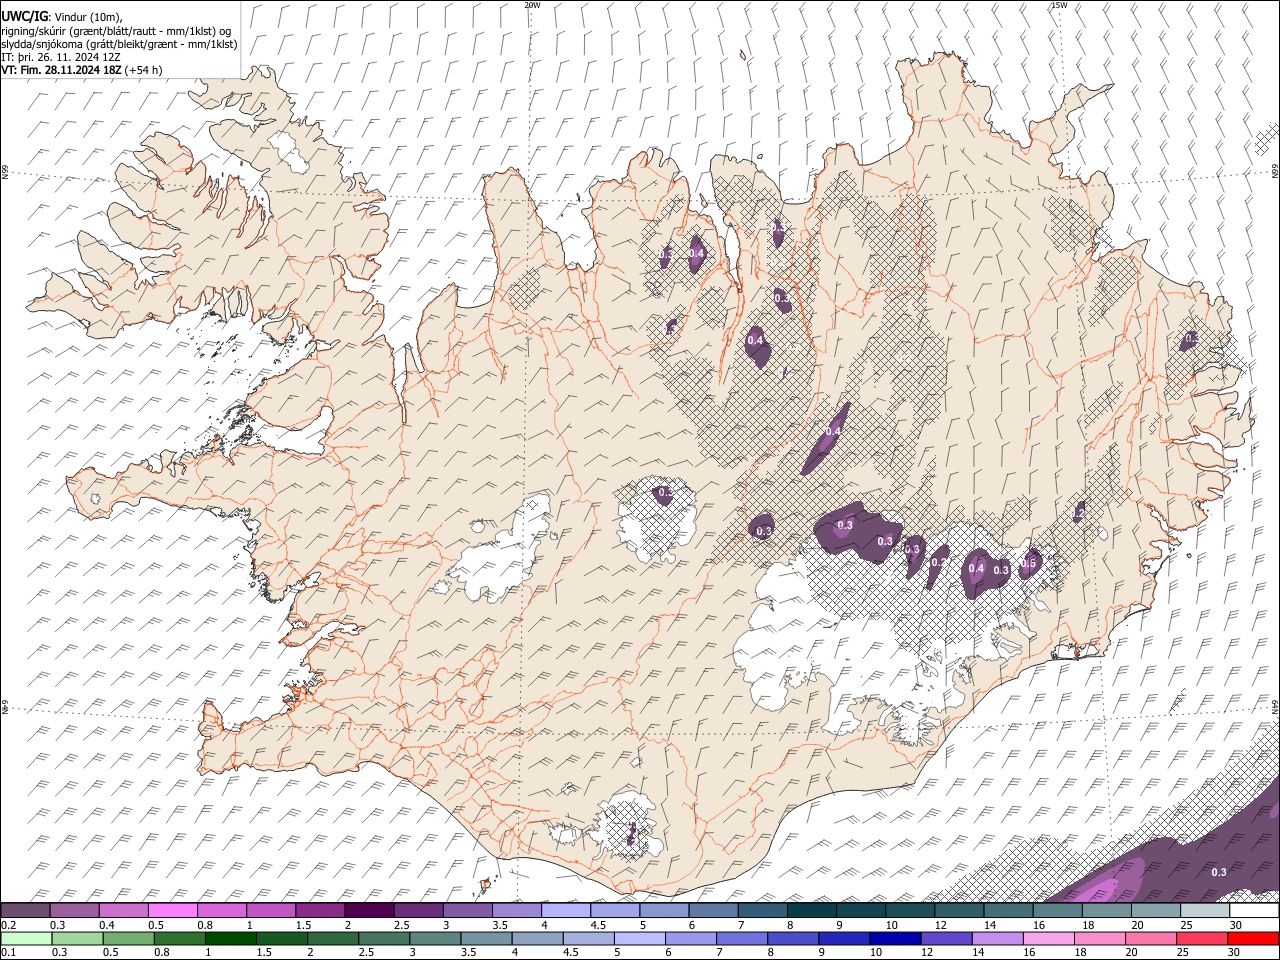Click the 15W longitude label
The height and width of the screenshot is (960, 1280).
pyautogui.click(x=1059, y=5)
